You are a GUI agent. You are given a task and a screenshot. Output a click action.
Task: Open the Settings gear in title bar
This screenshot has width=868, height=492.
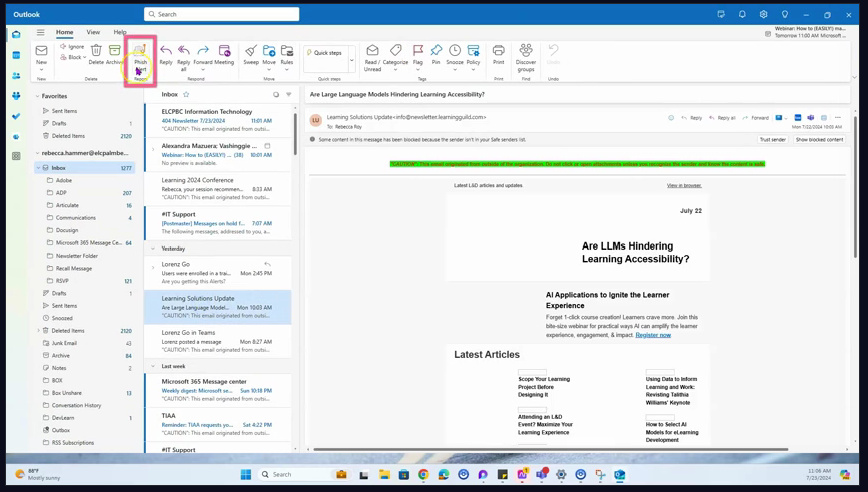tap(763, 14)
